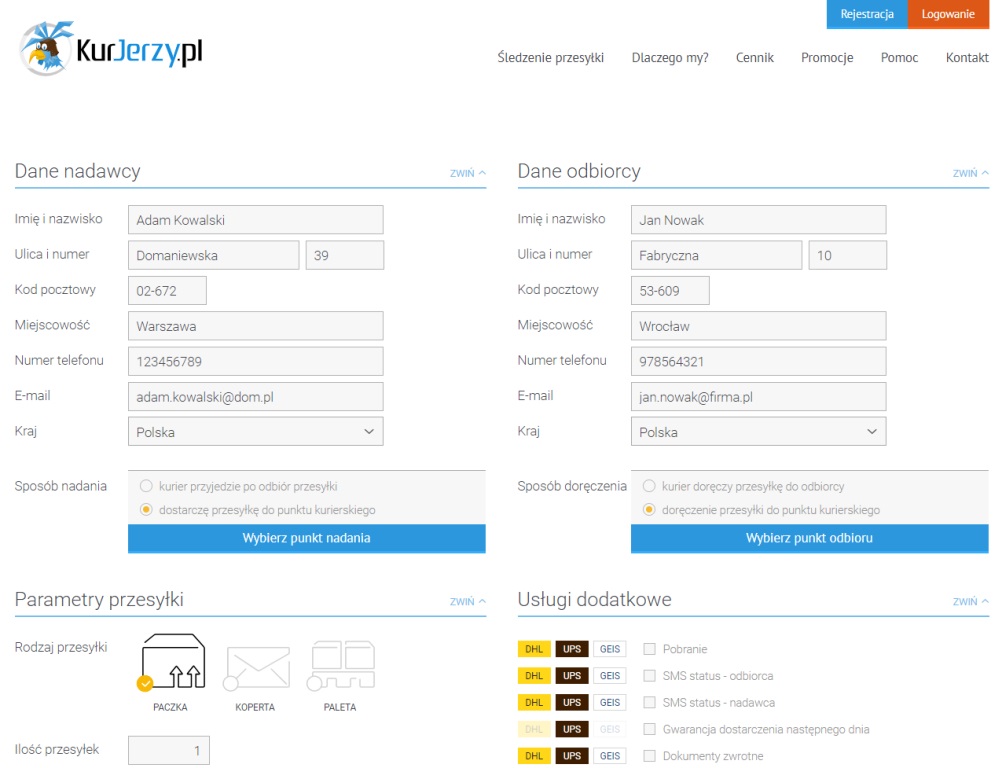The width and height of the screenshot is (1002, 768).
Task: Click the Logowanie button
Action: pyautogui.click(x=948, y=14)
